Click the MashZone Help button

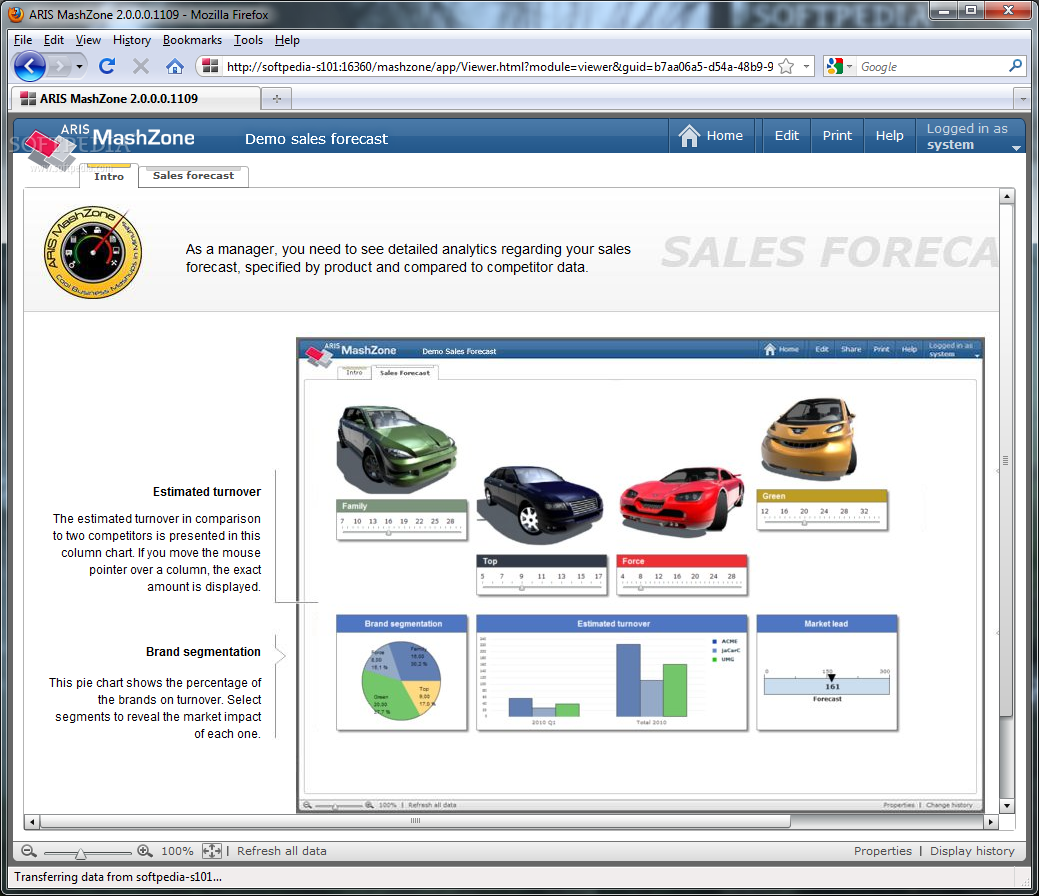[x=889, y=135]
